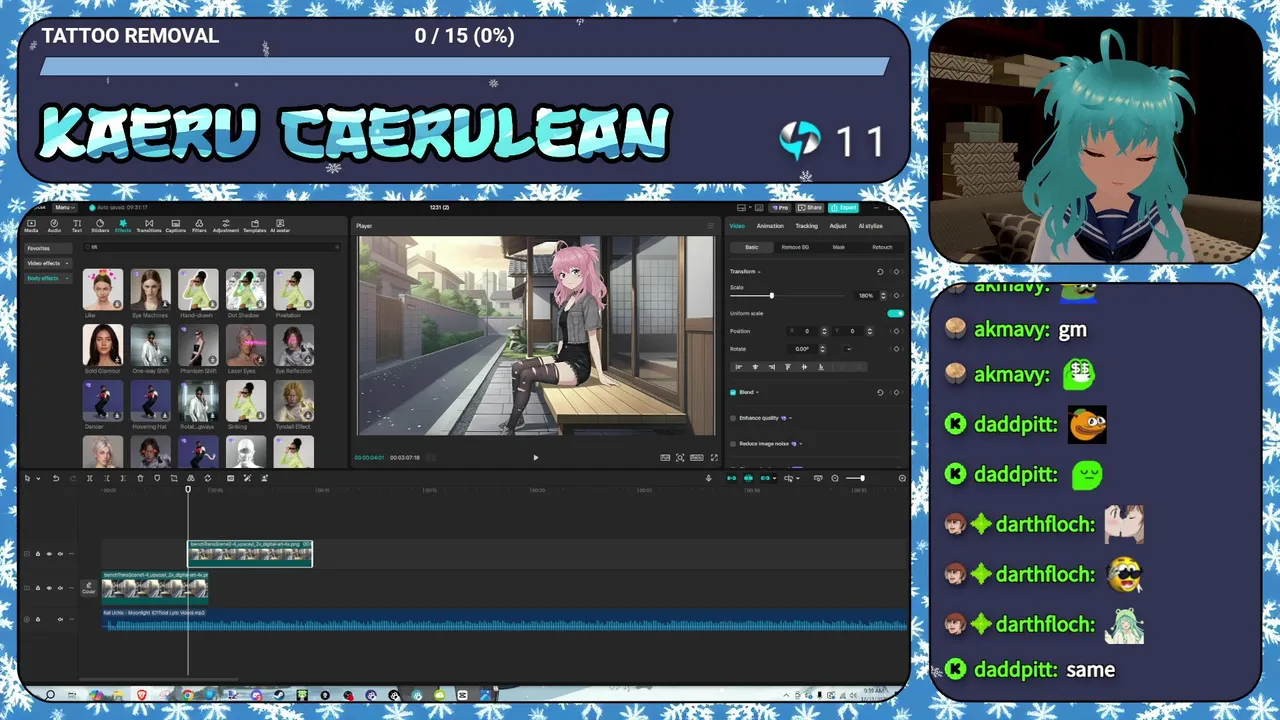Open the Text panel icon

click(x=77, y=226)
